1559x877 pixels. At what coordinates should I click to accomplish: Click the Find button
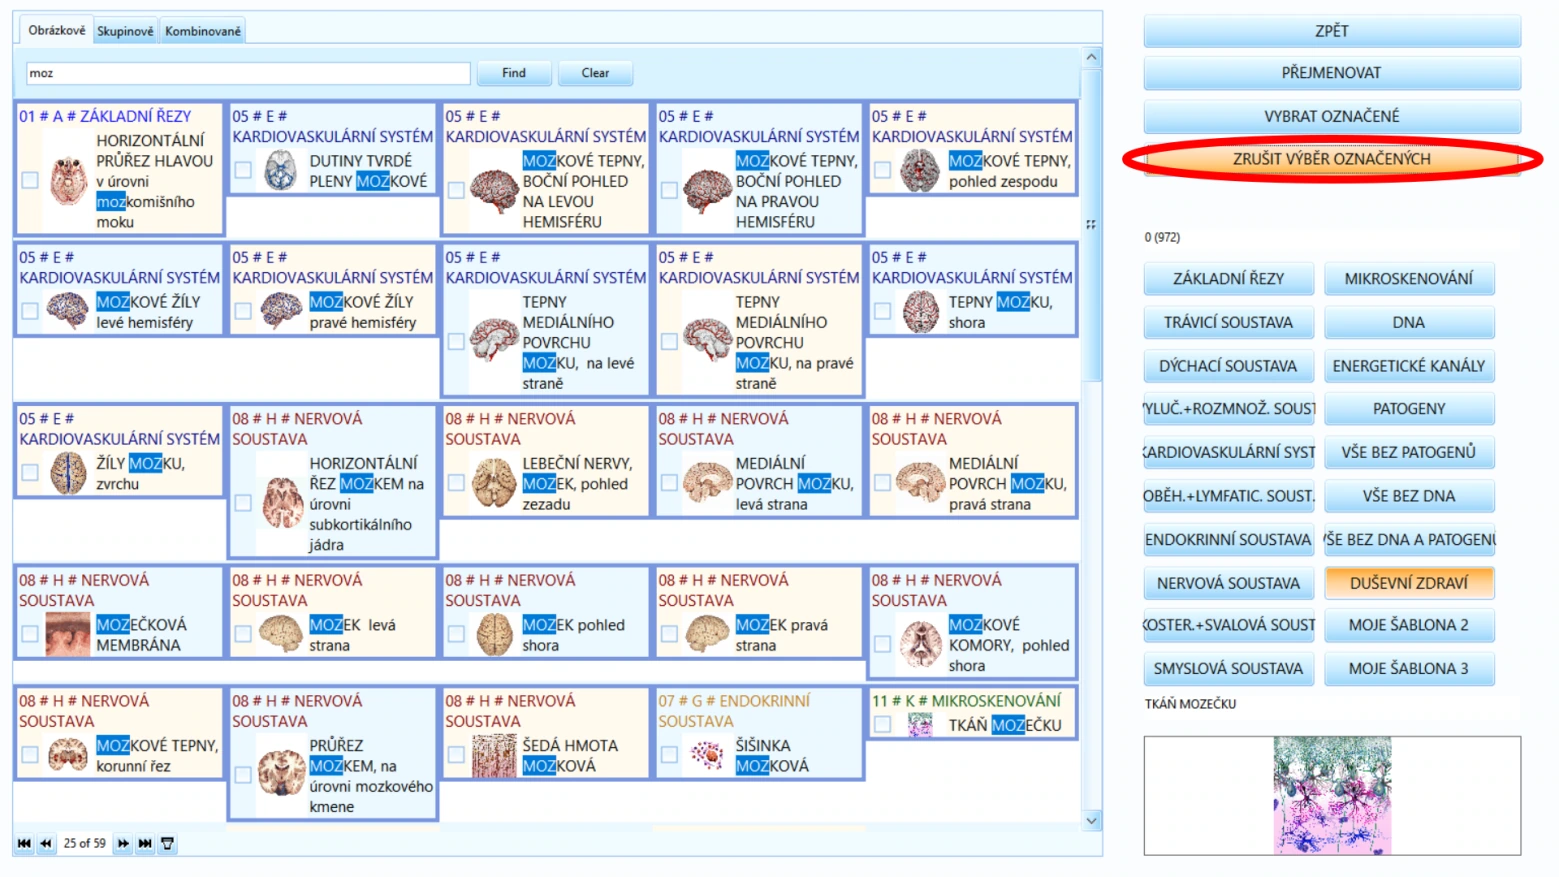click(514, 73)
